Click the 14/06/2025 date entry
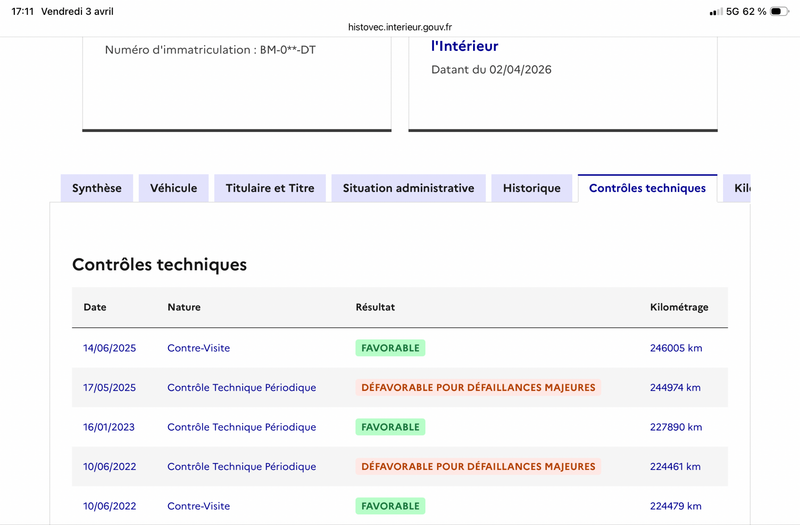800x525 pixels. coord(109,348)
